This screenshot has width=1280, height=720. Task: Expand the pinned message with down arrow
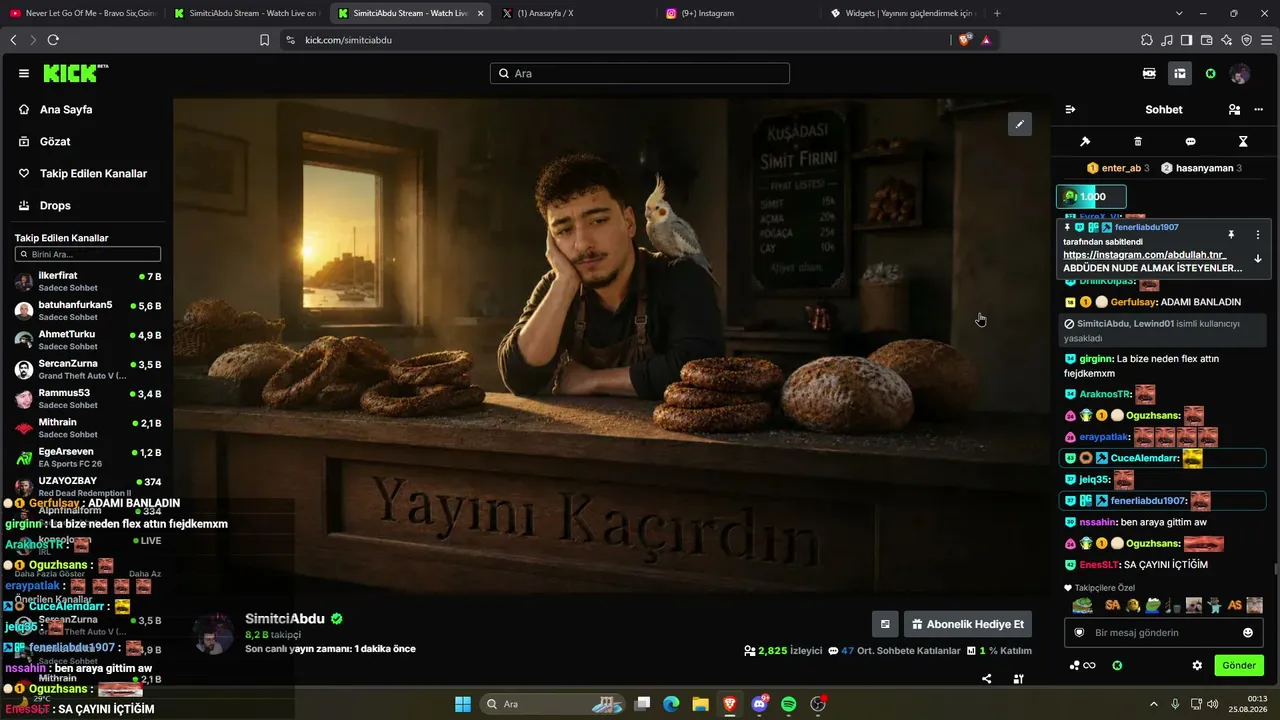[x=1258, y=259]
